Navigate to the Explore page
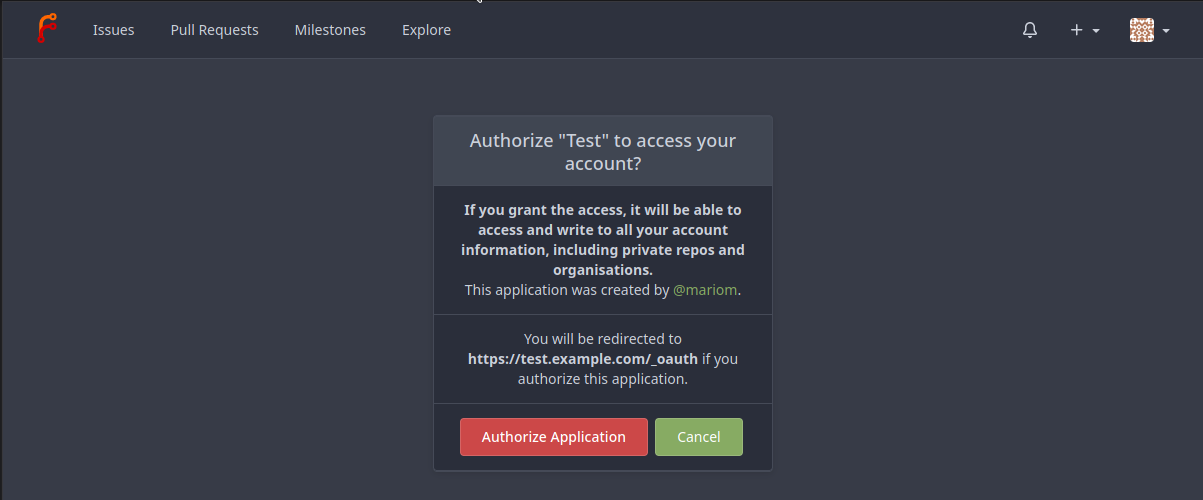 426,30
